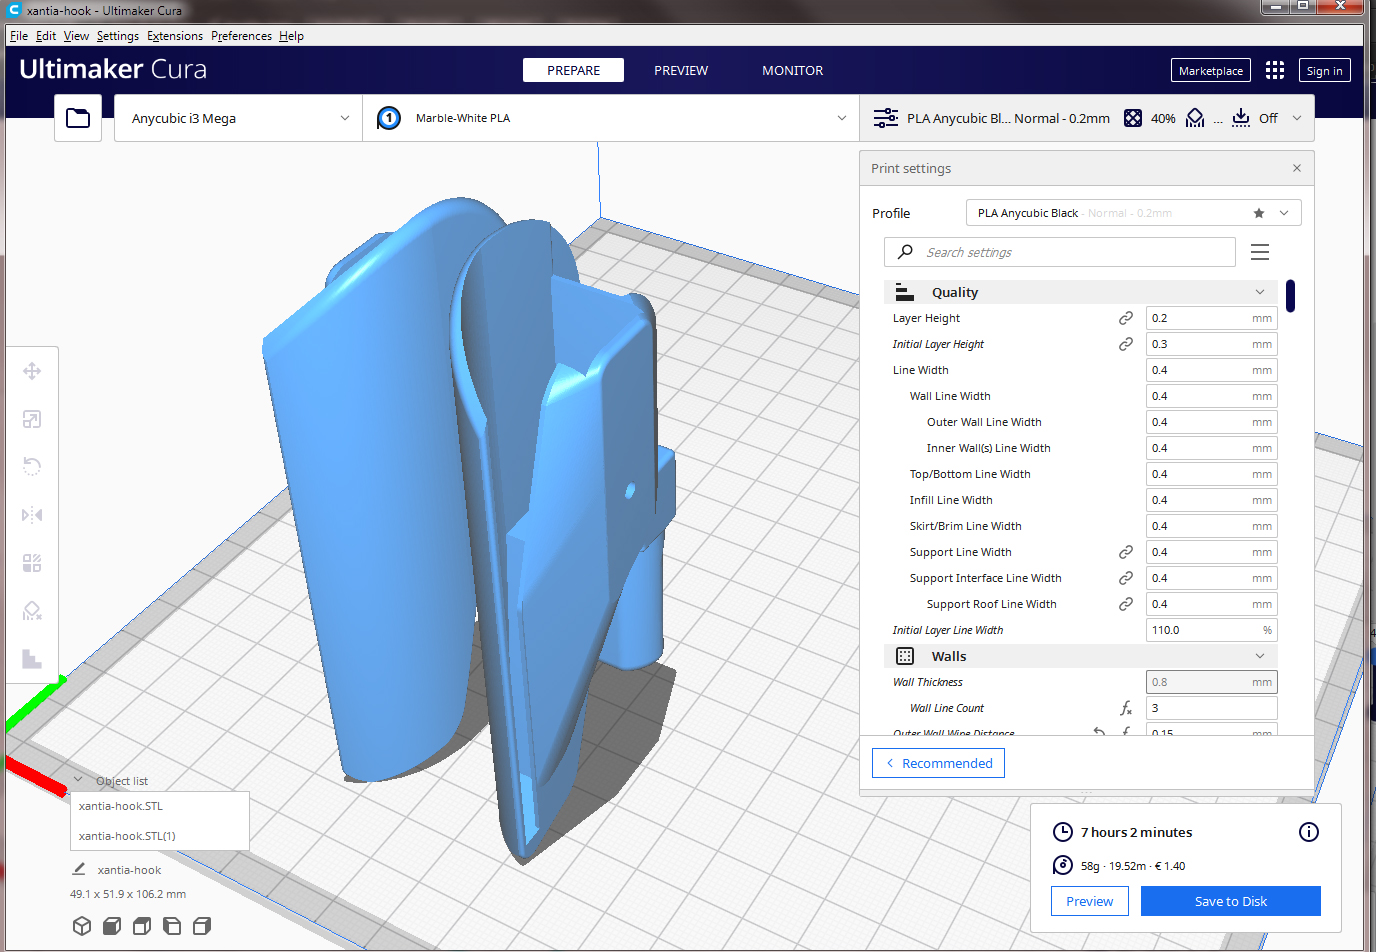Click Initial Layer Height link icon
This screenshot has height=952, width=1376.
pos(1126,344)
